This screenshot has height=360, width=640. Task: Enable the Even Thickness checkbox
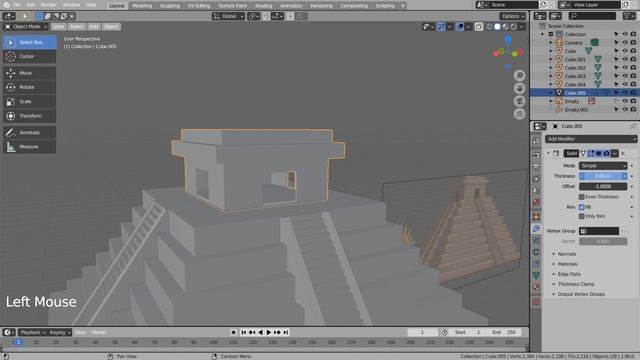(582, 197)
